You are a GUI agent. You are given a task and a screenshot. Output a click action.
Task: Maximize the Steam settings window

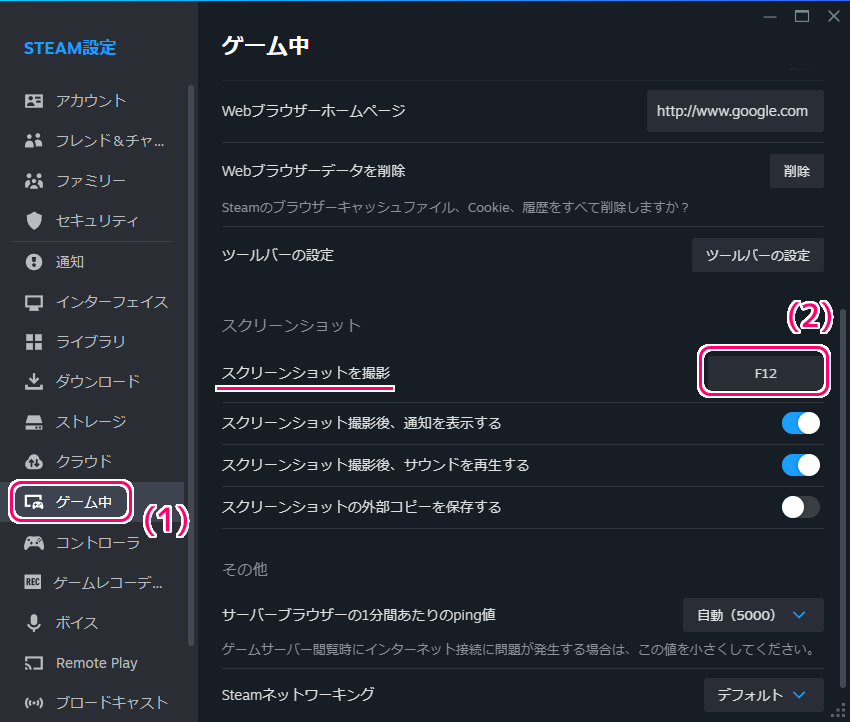point(802,16)
